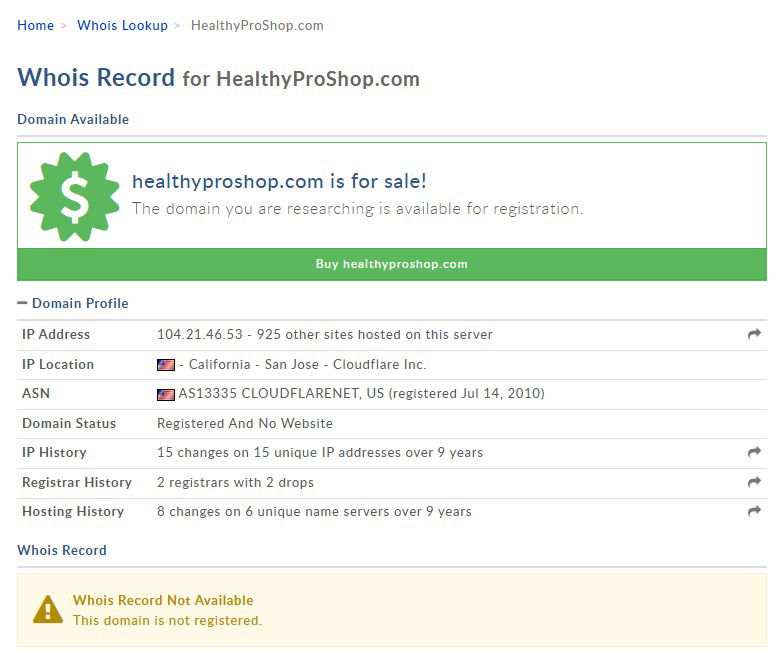
Task: Open IP History details via arrow icon
Action: point(755,452)
